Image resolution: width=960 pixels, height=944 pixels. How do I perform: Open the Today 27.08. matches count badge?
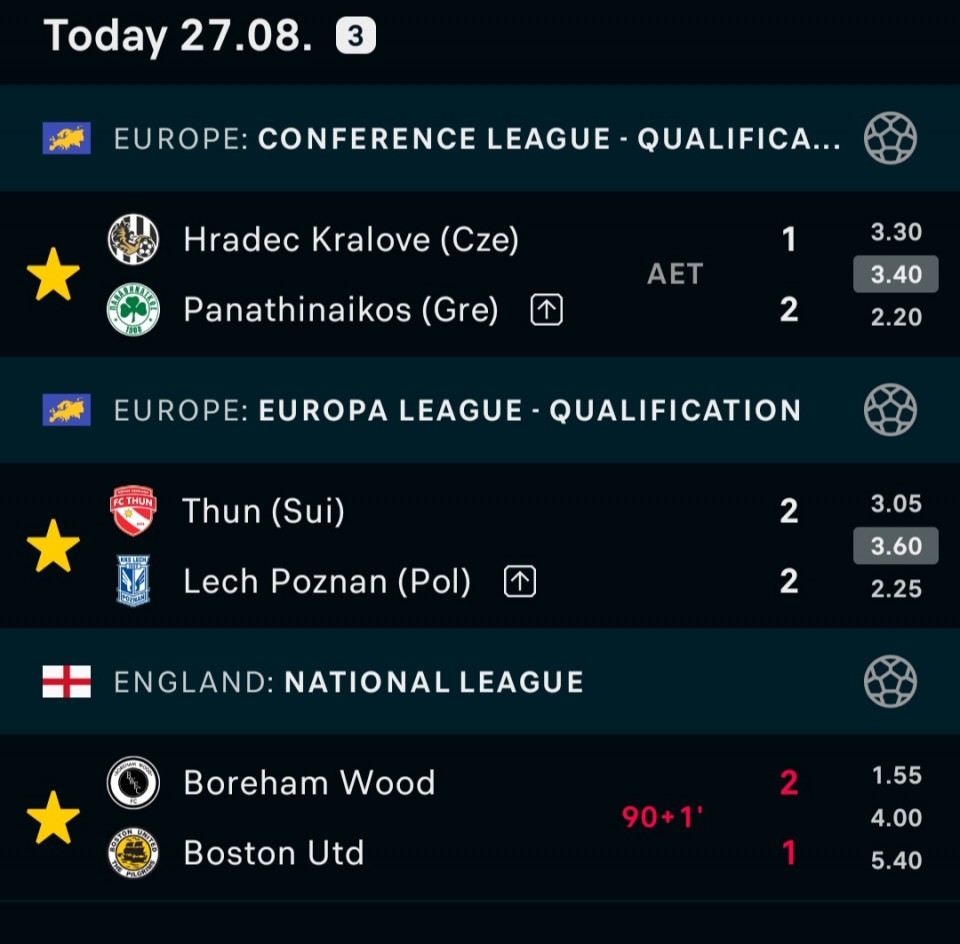[x=356, y=36]
